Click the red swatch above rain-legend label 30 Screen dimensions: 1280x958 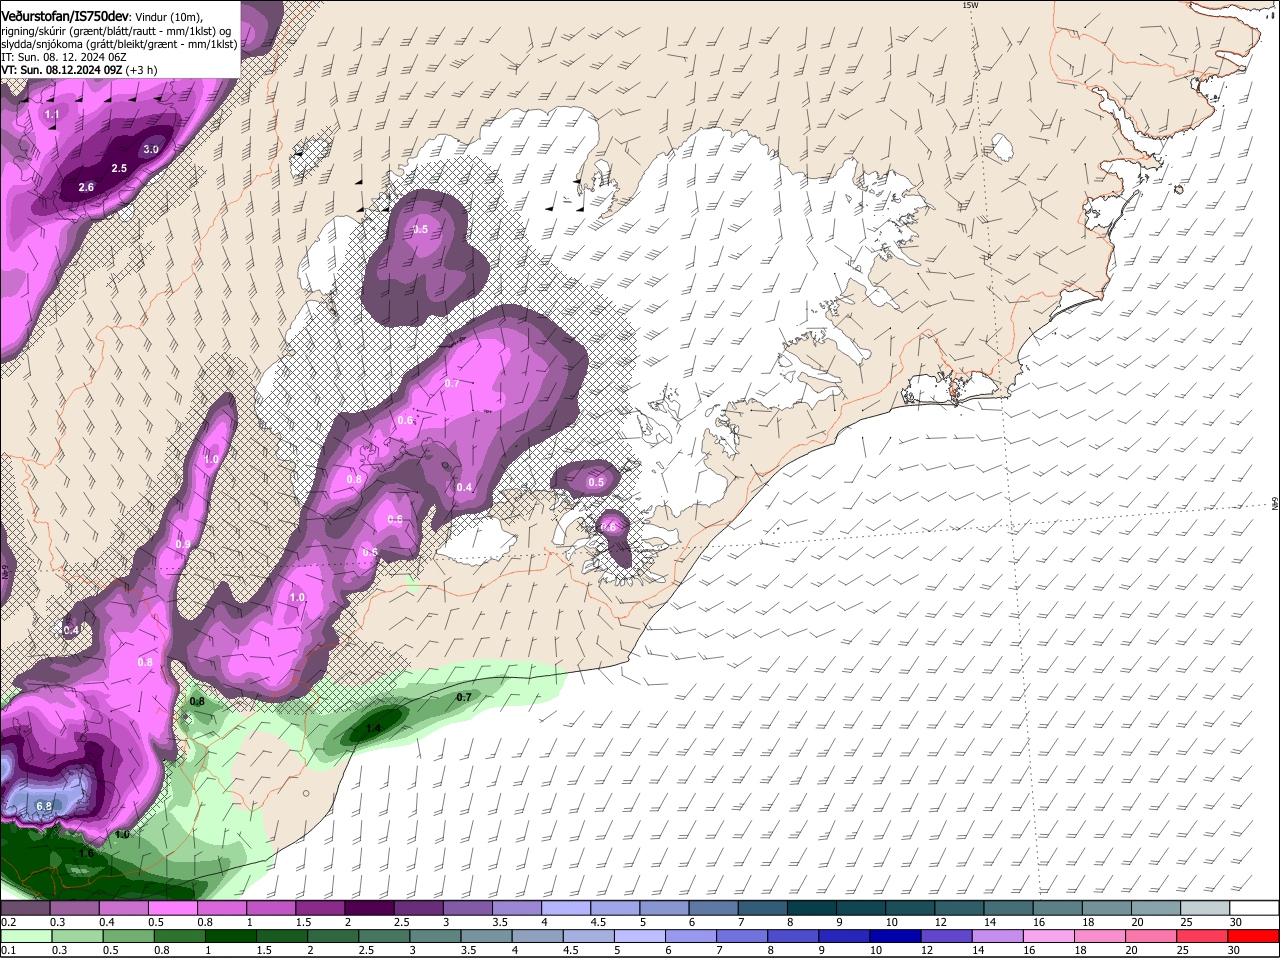[x=1255, y=936]
